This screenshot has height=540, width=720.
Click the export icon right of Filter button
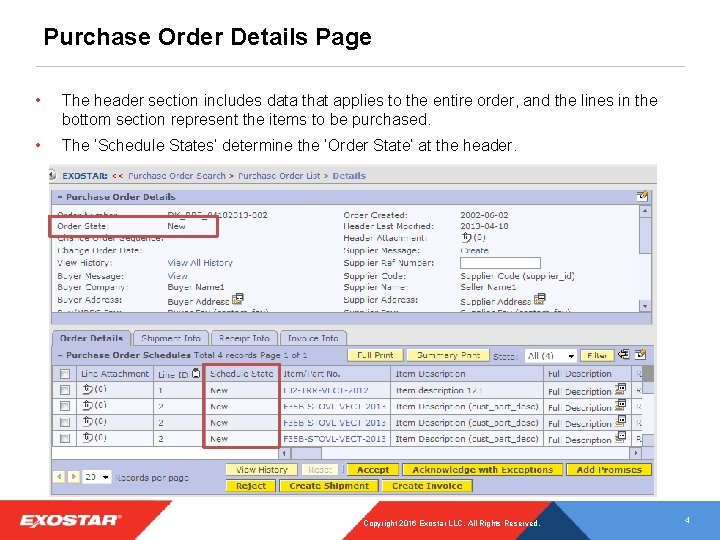(x=624, y=354)
